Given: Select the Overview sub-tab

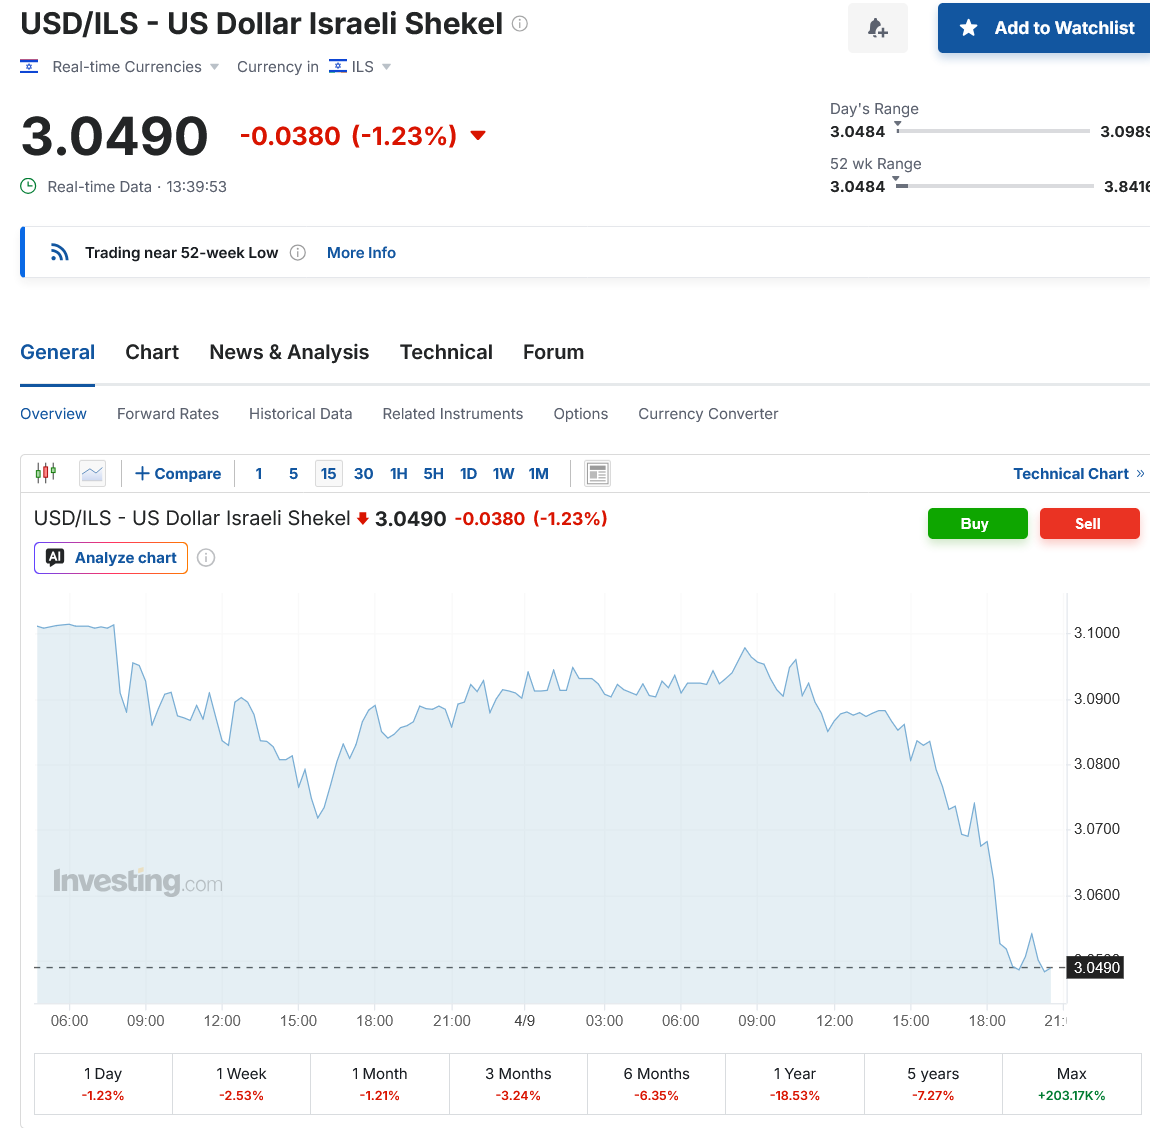Looking at the screenshot, I should click(53, 414).
